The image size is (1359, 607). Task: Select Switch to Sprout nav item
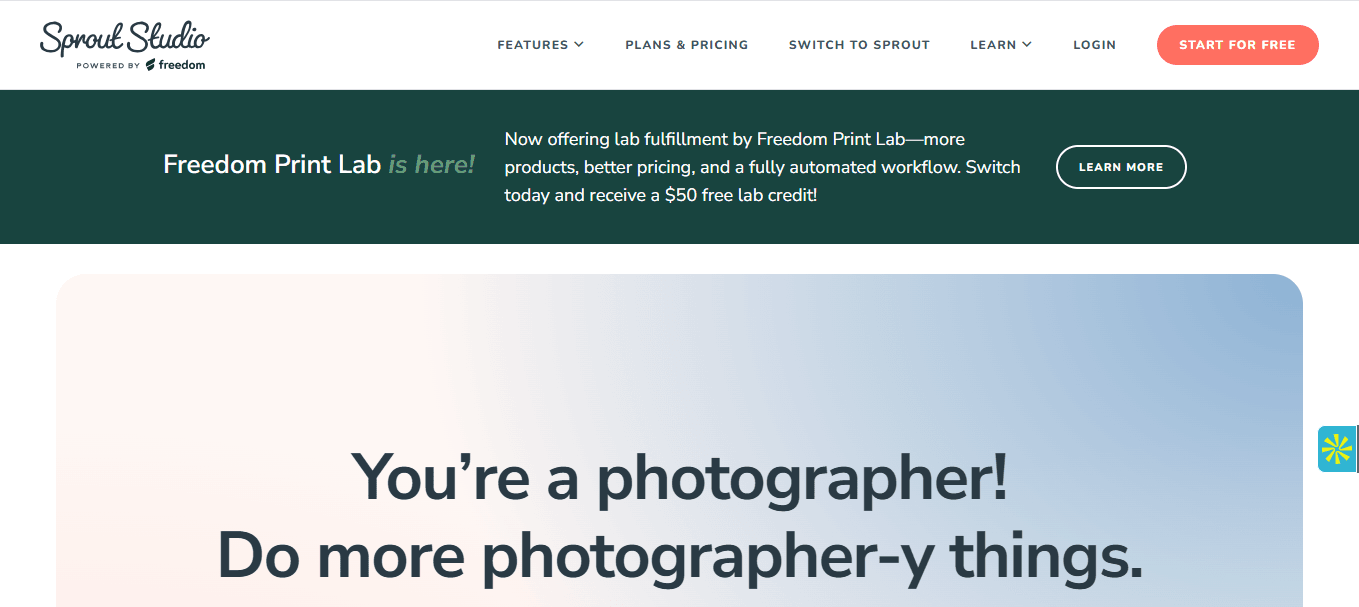tap(859, 45)
